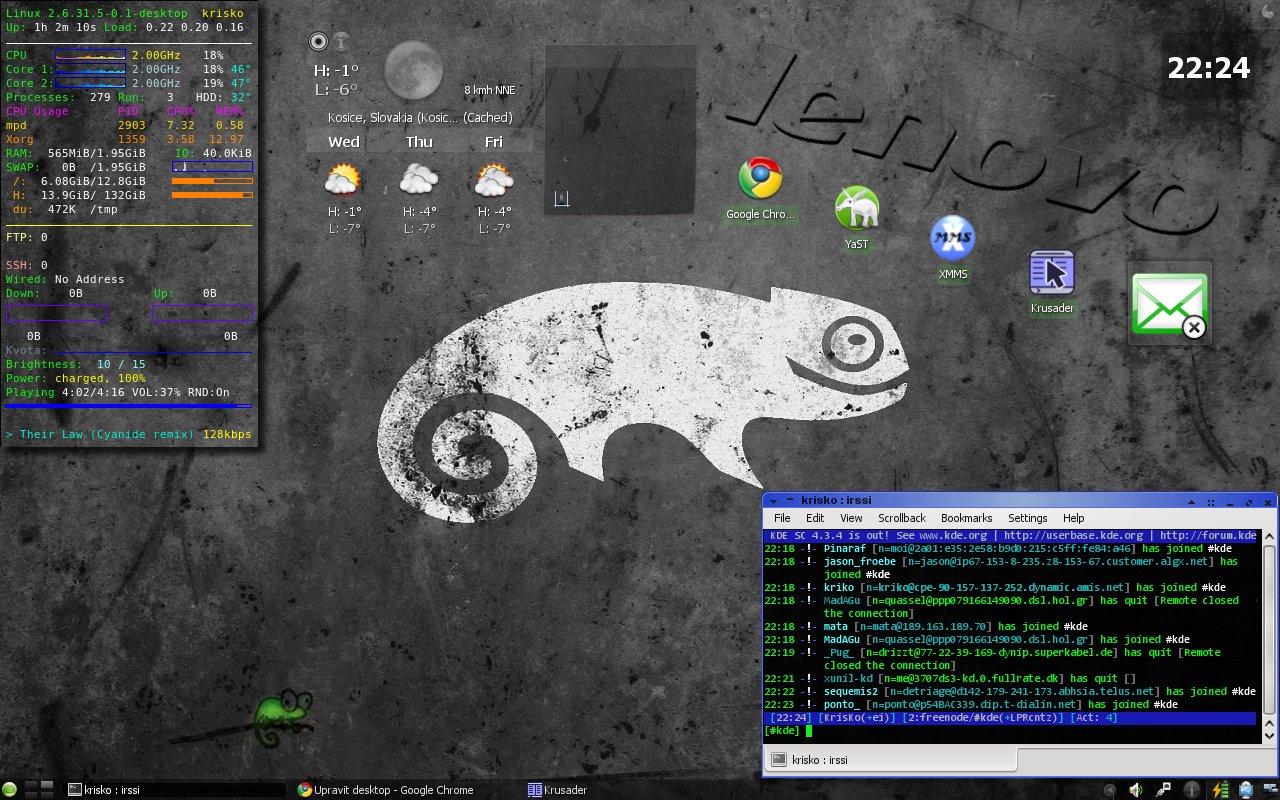Click the 'sequemis2' joined line in irssi
Screen dimensions: 1280x800
click(1010, 691)
